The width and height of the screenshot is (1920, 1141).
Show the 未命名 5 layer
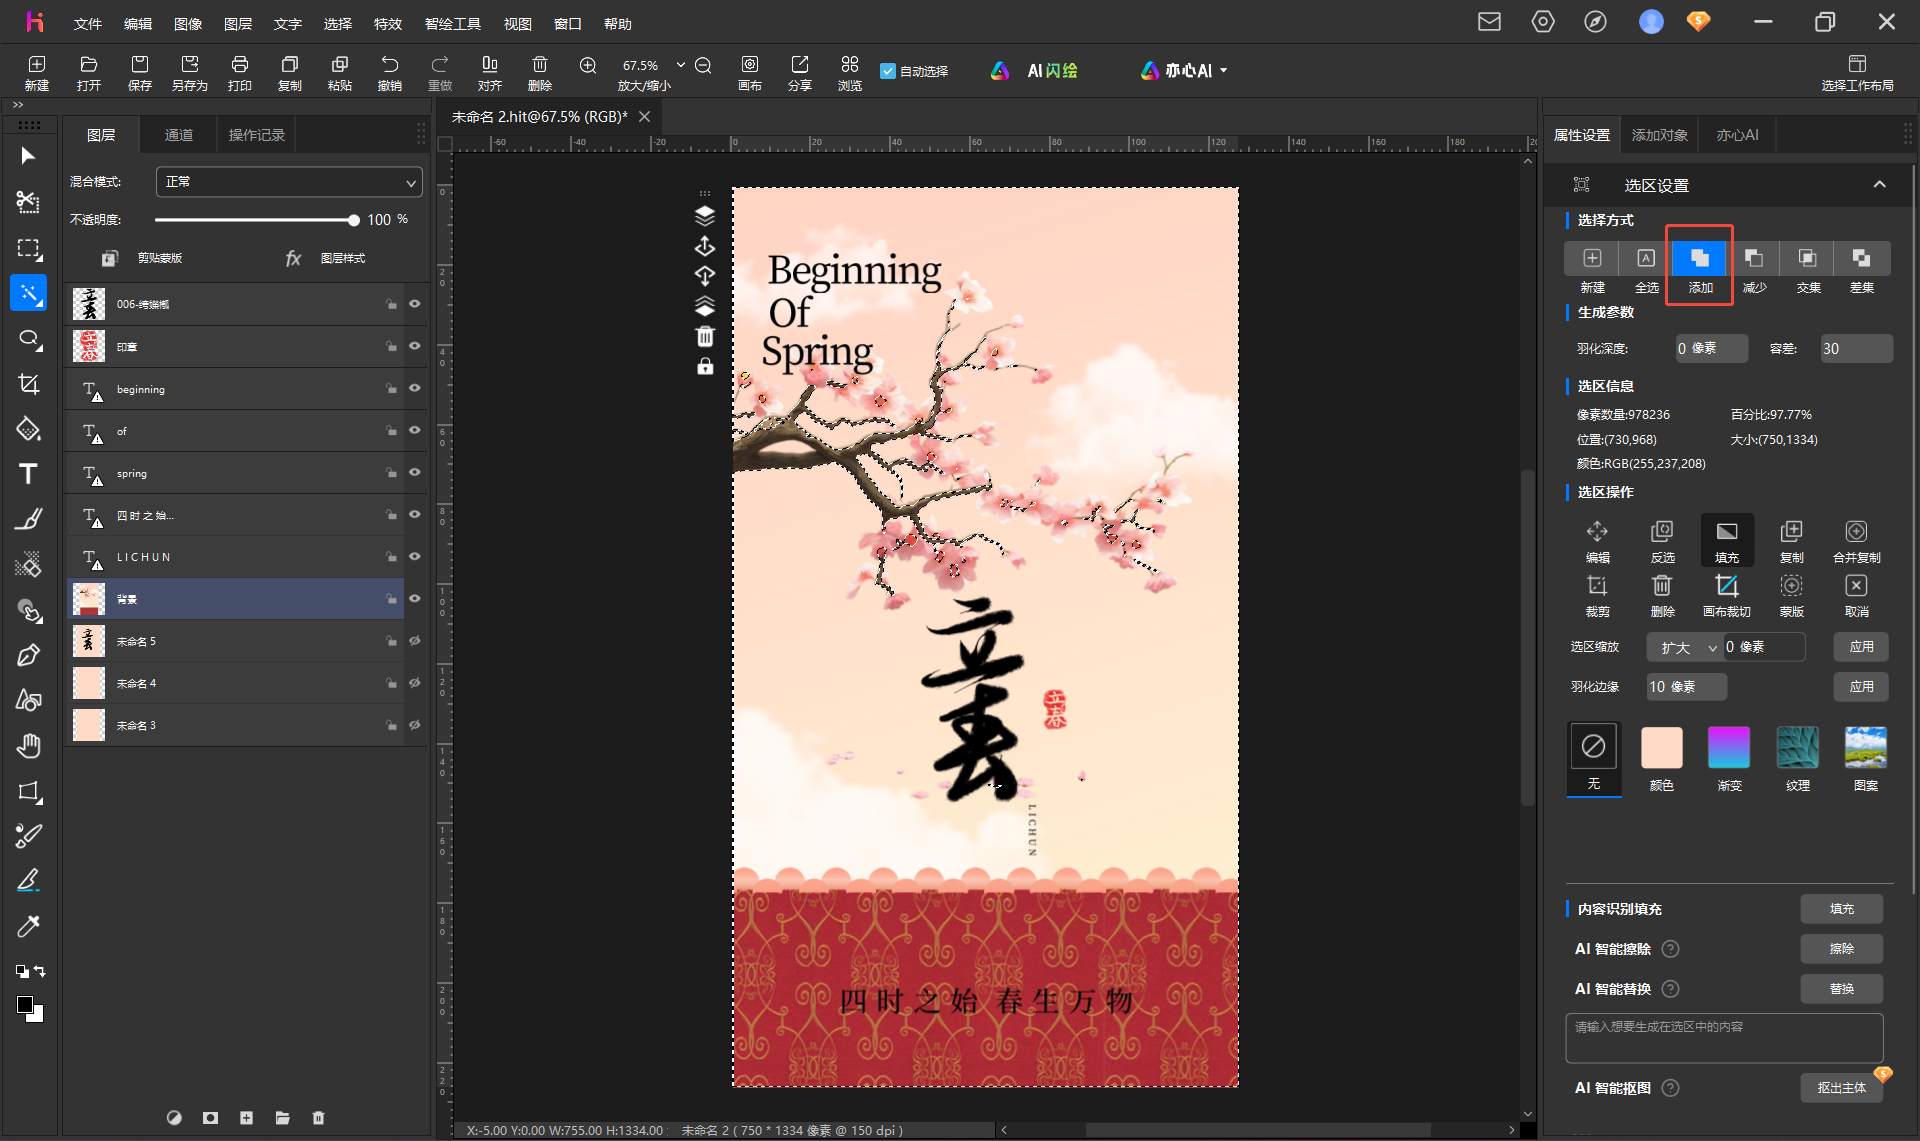point(415,641)
